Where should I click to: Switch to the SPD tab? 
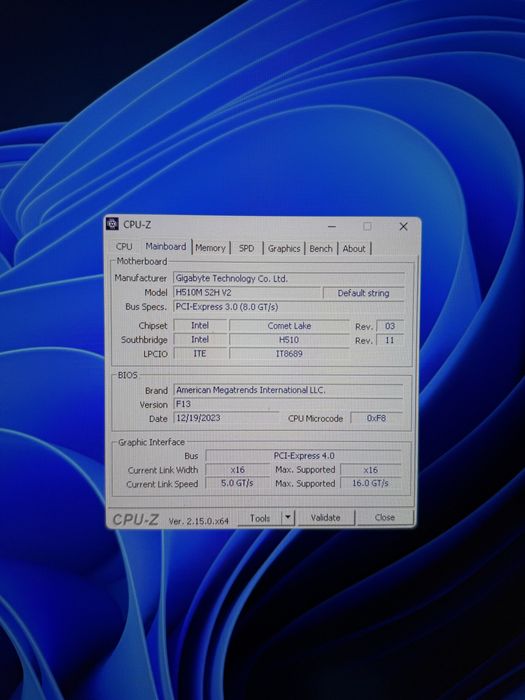[246, 248]
